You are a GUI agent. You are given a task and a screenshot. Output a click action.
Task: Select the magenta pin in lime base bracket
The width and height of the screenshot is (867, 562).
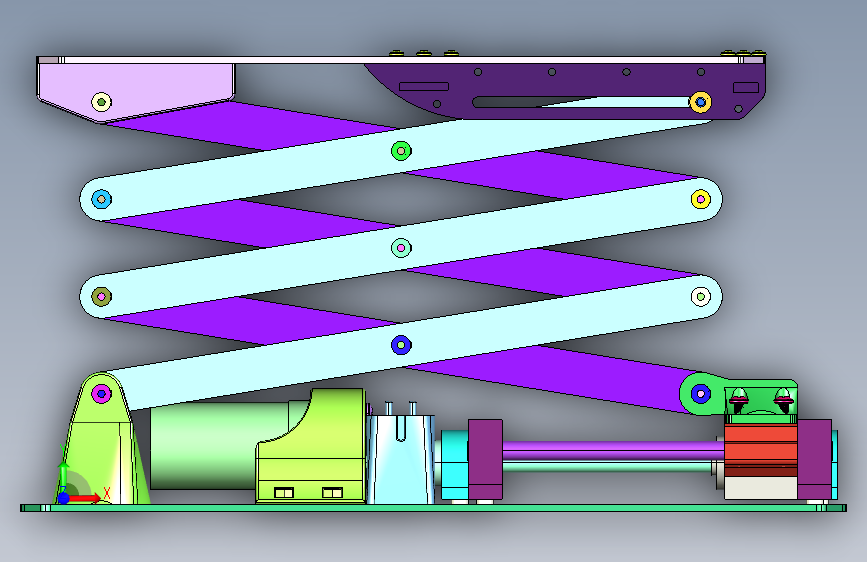click(x=101, y=394)
